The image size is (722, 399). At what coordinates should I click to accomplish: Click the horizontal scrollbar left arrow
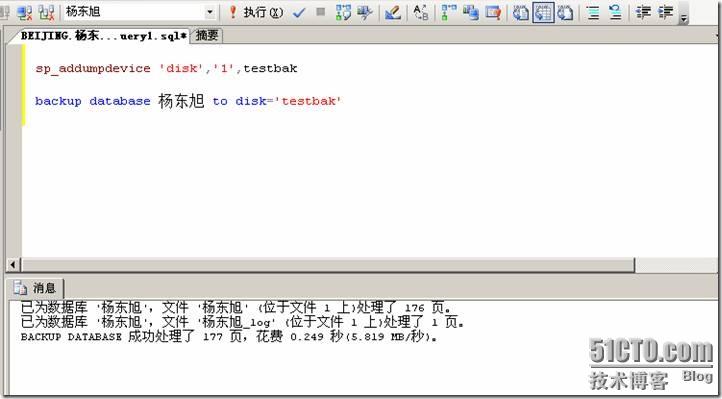tap(12, 265)
